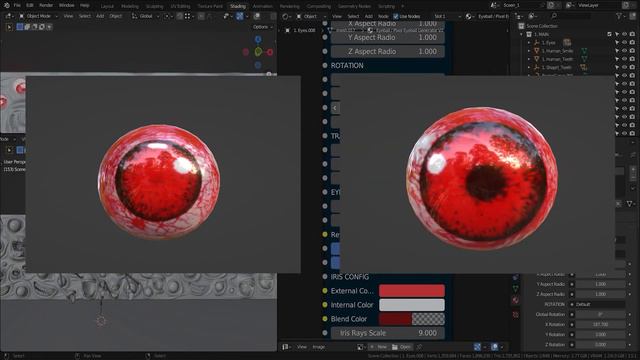Open the Render menu
The image size is (640, 360).
46,6
